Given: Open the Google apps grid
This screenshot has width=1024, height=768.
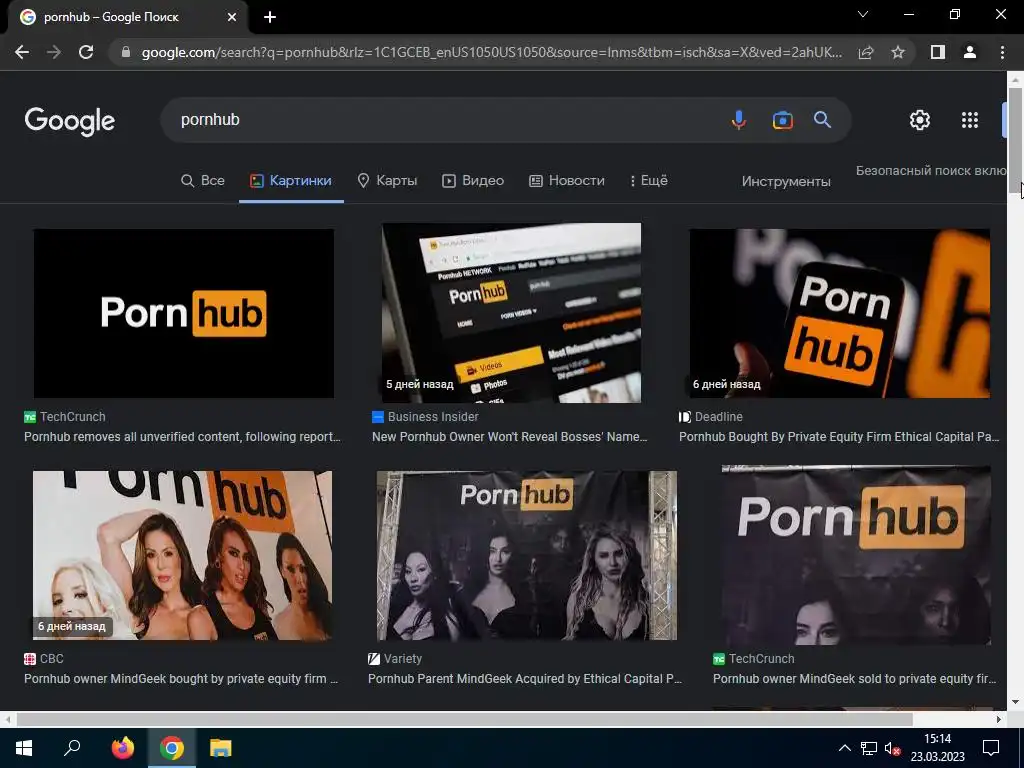Looking at the screenshot, I should (x=970, y=120).
